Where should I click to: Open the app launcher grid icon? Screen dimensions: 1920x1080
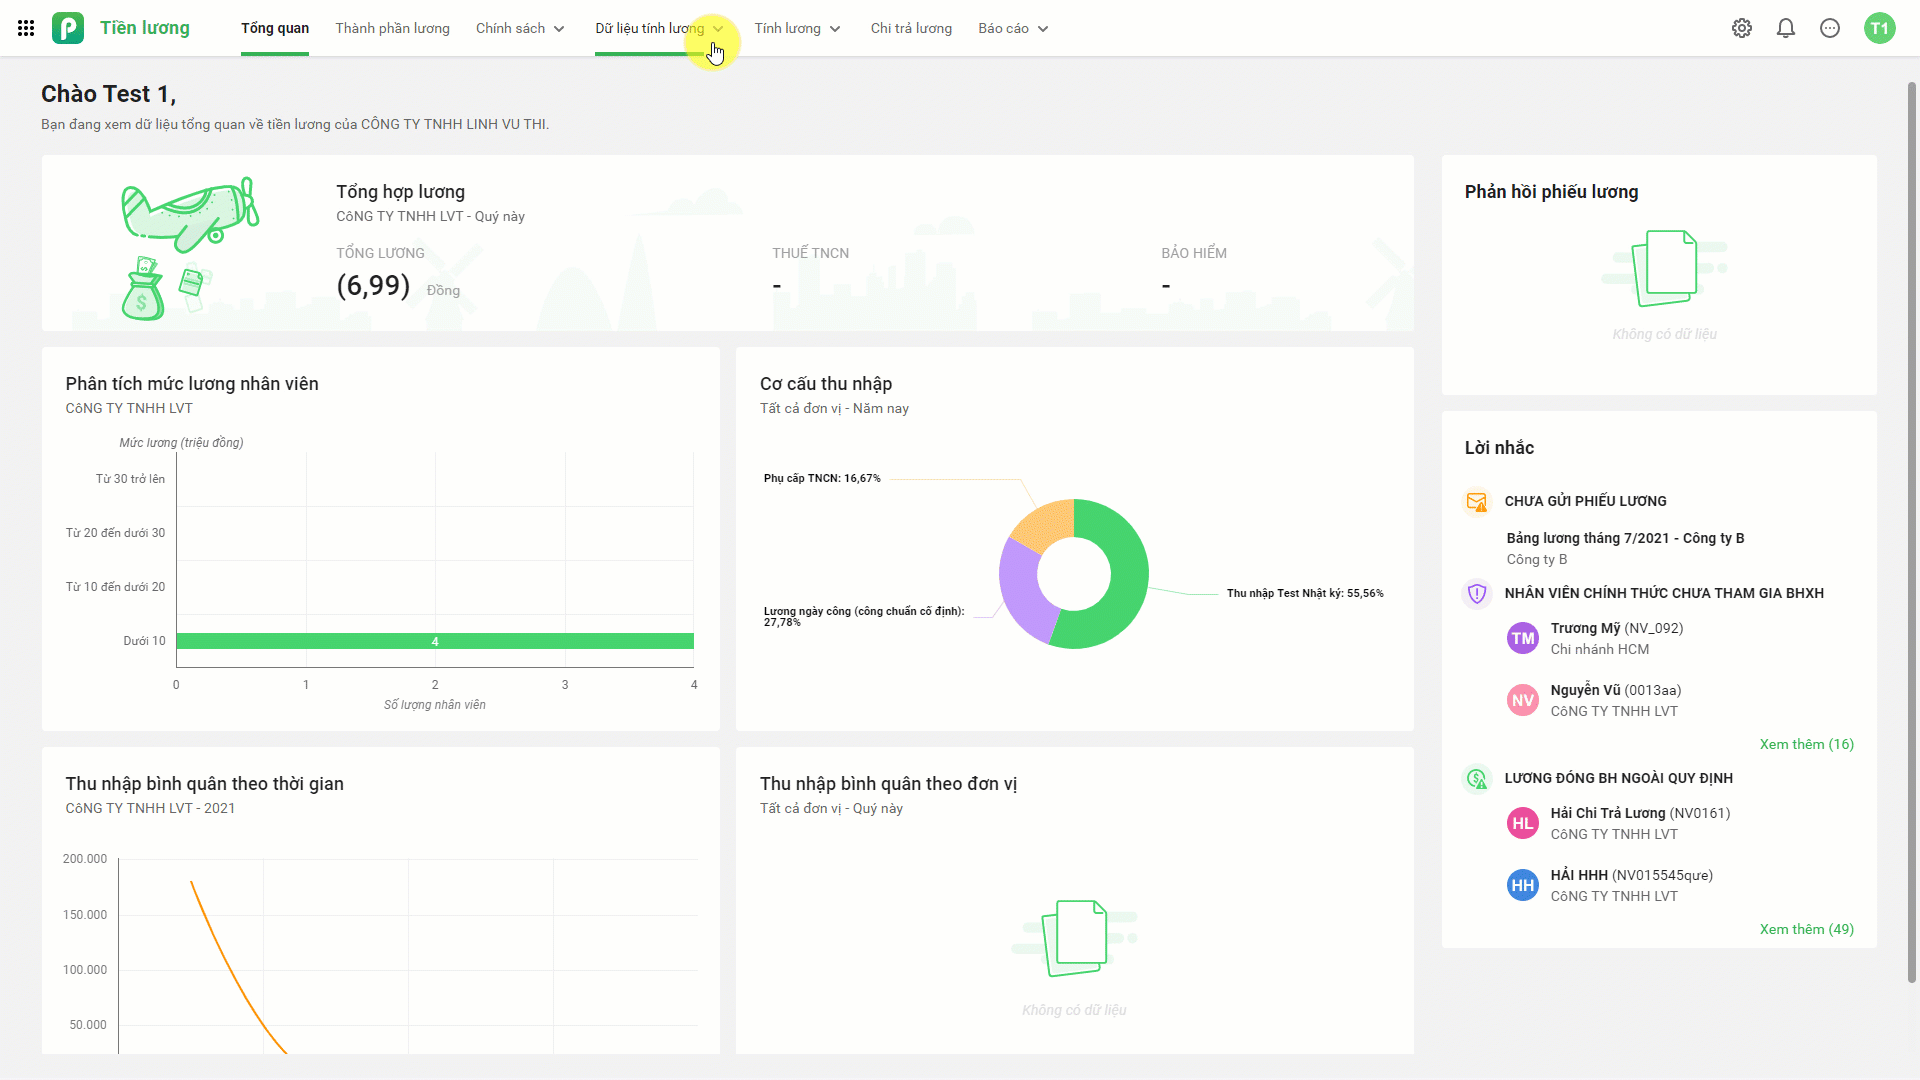click(x=26, y=28)
